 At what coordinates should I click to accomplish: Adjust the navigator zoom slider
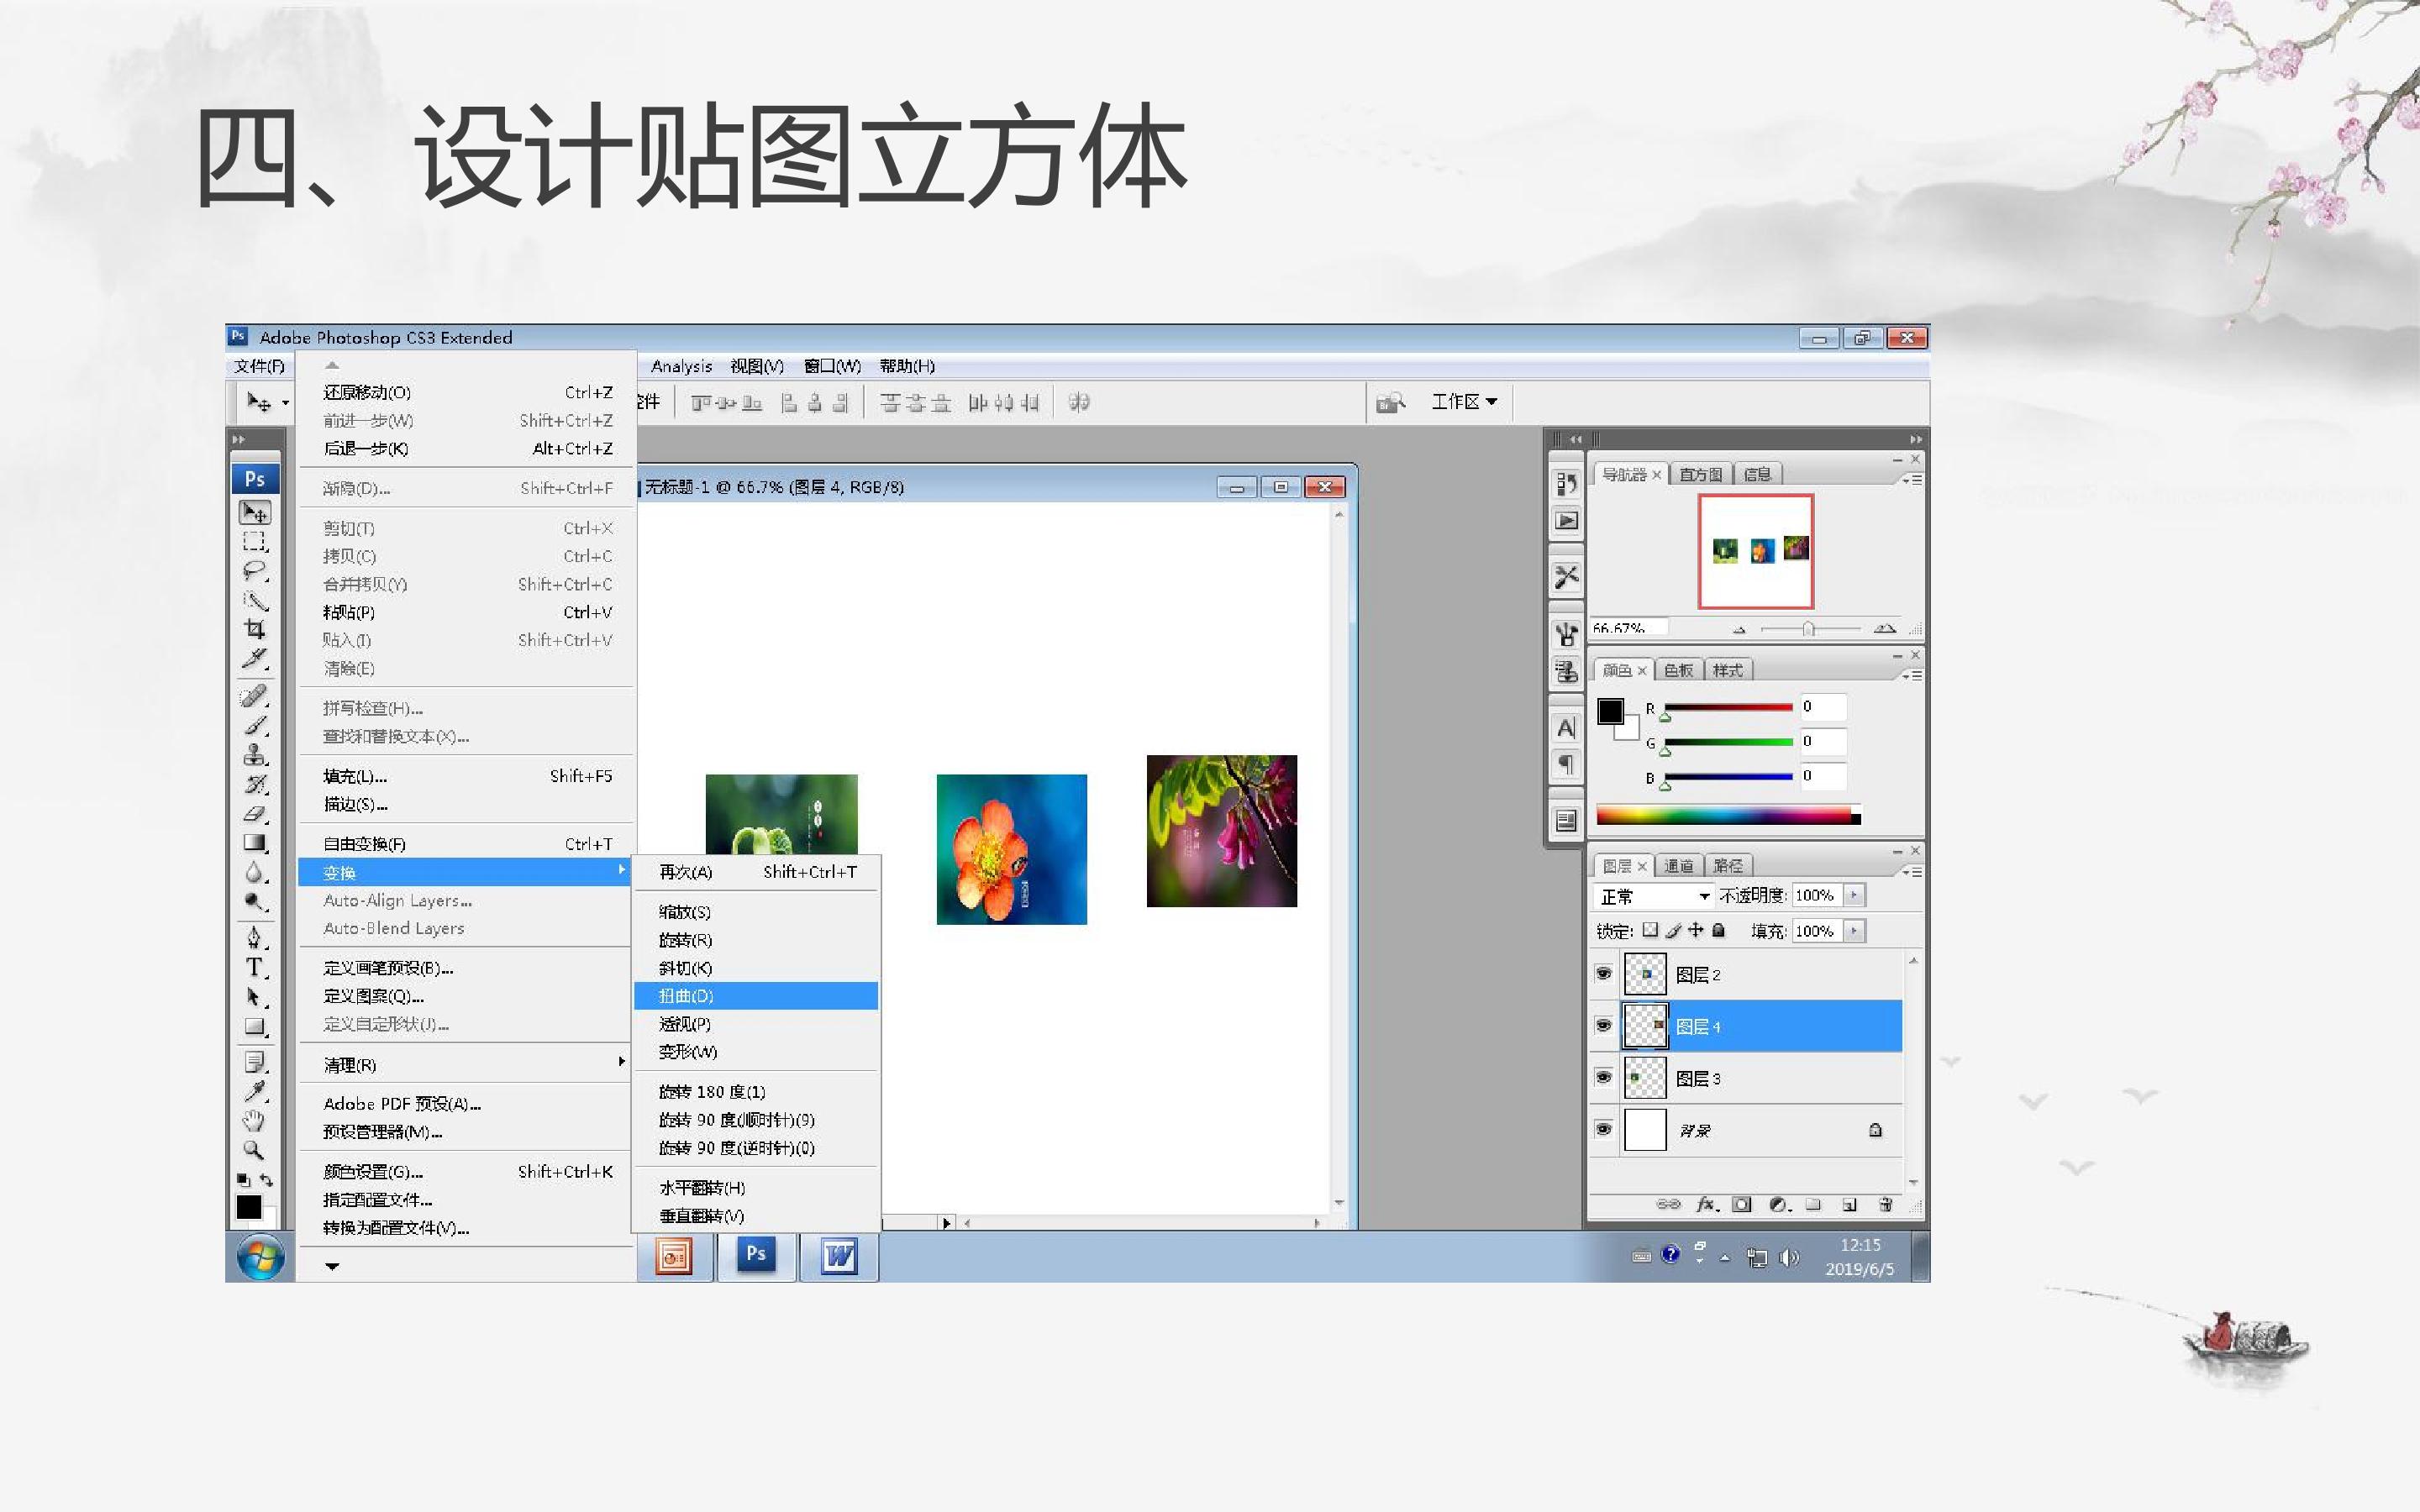pyautogui.click(x=1808, y=629)
